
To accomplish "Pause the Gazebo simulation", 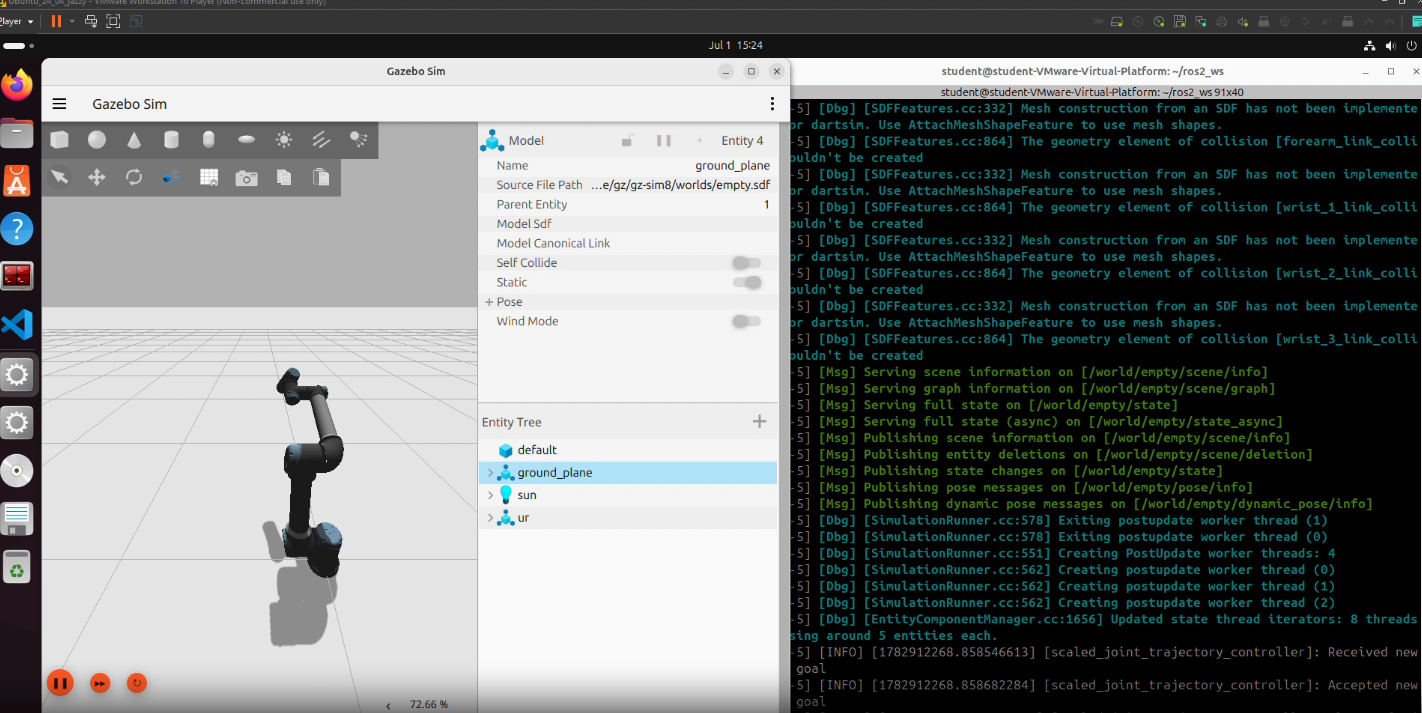I will [x=60, y=683].
